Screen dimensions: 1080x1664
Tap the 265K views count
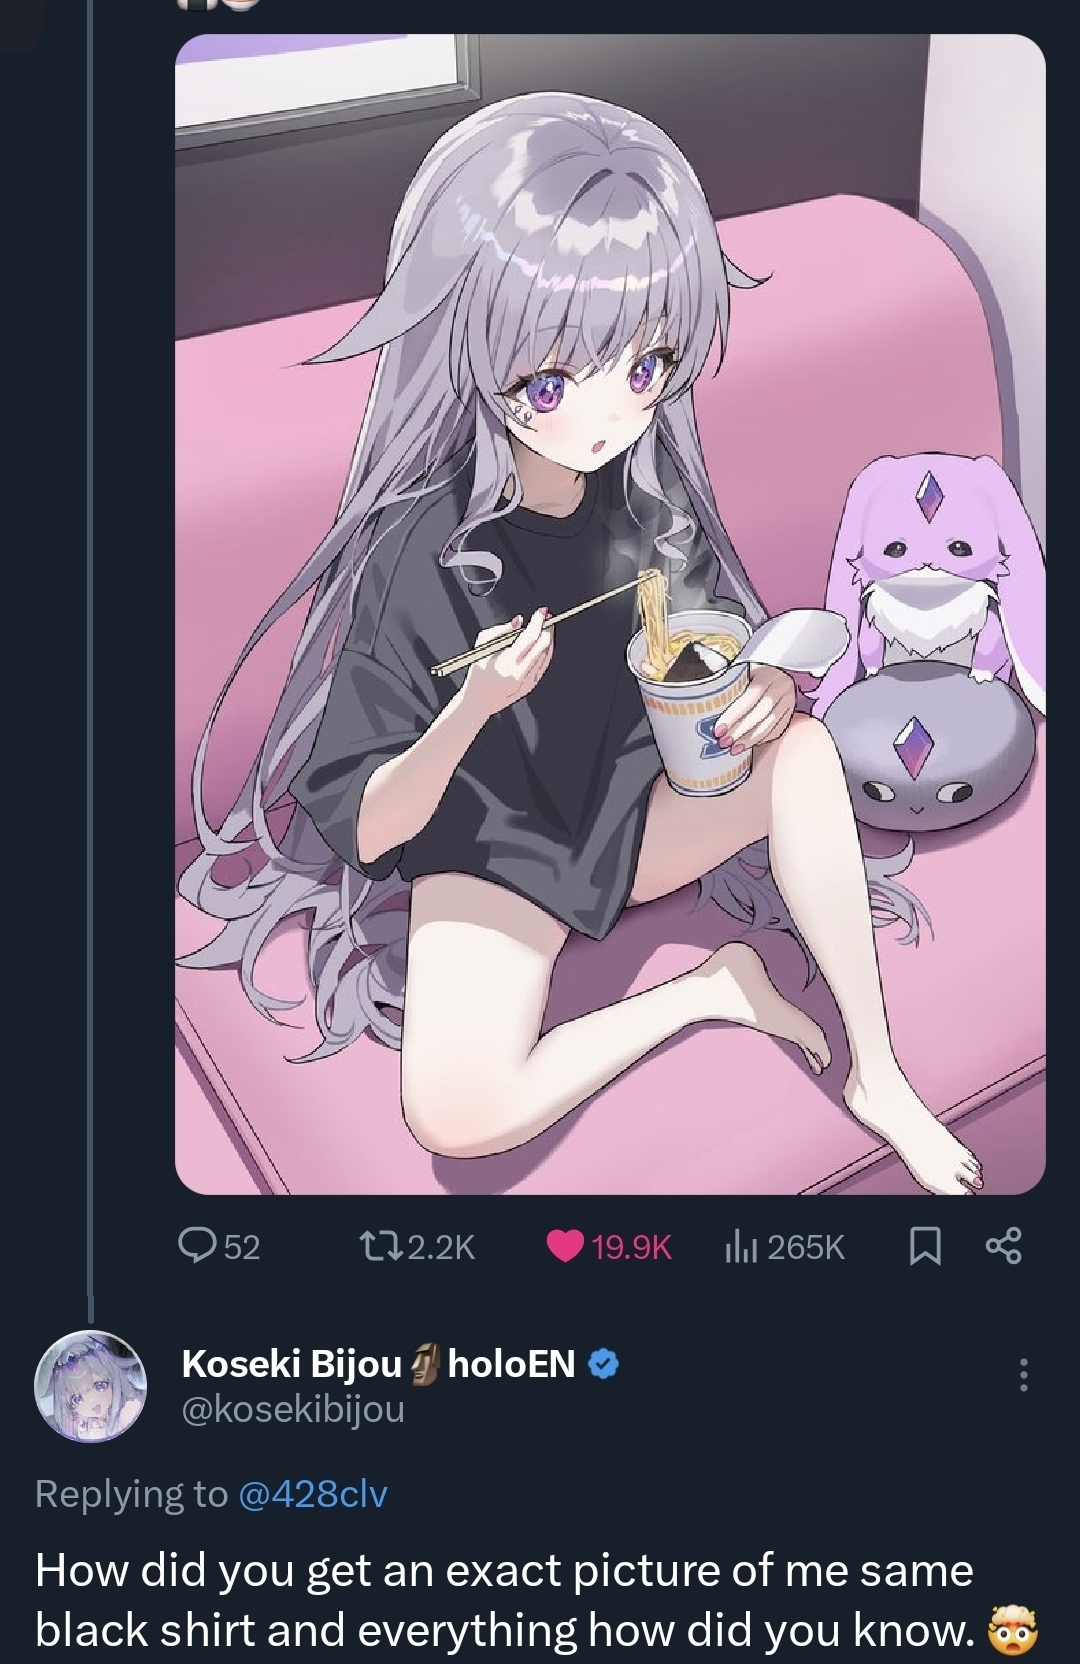(x=806, y=1247)
